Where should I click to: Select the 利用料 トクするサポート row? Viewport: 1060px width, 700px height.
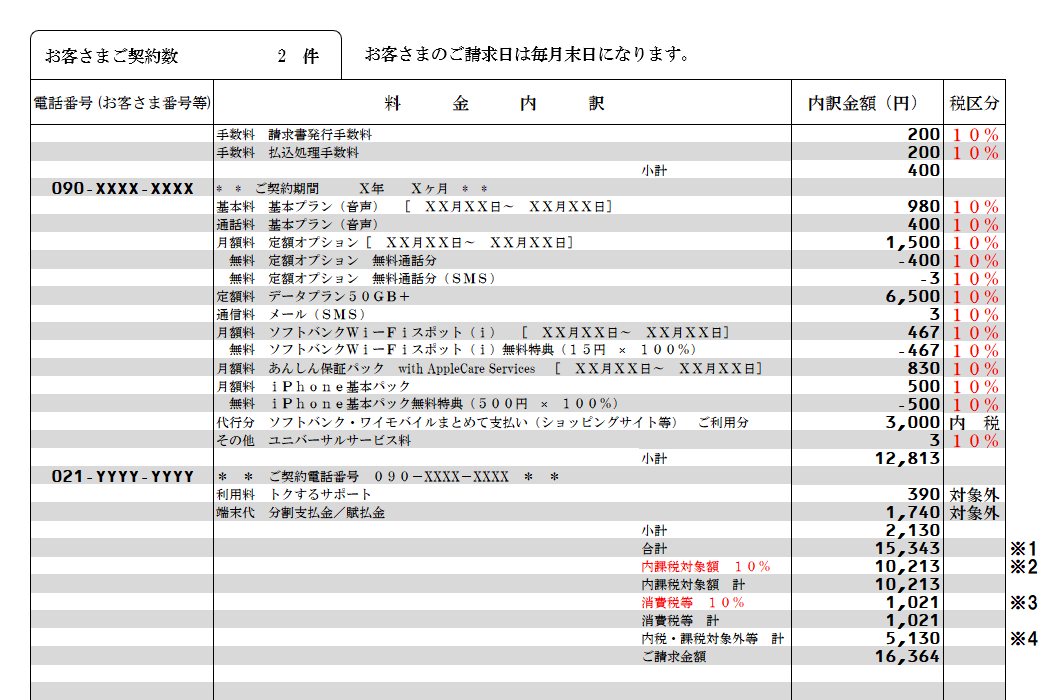click(x=293, y=494)
